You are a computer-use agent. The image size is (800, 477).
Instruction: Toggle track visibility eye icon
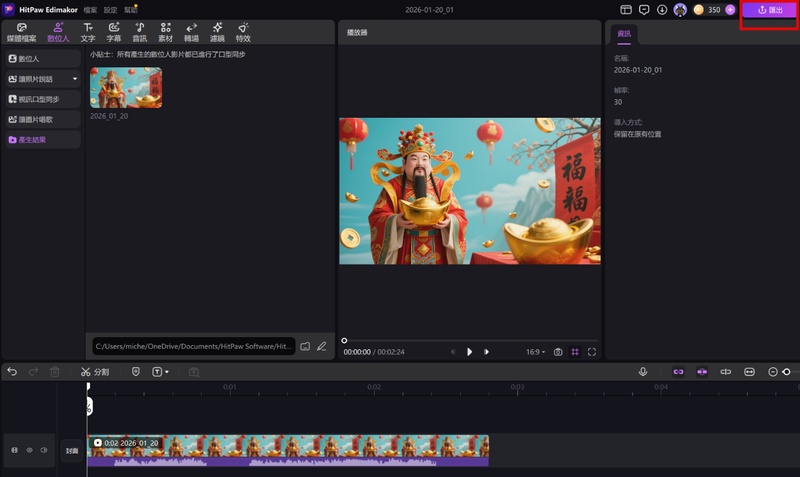[x=29, y=450]
